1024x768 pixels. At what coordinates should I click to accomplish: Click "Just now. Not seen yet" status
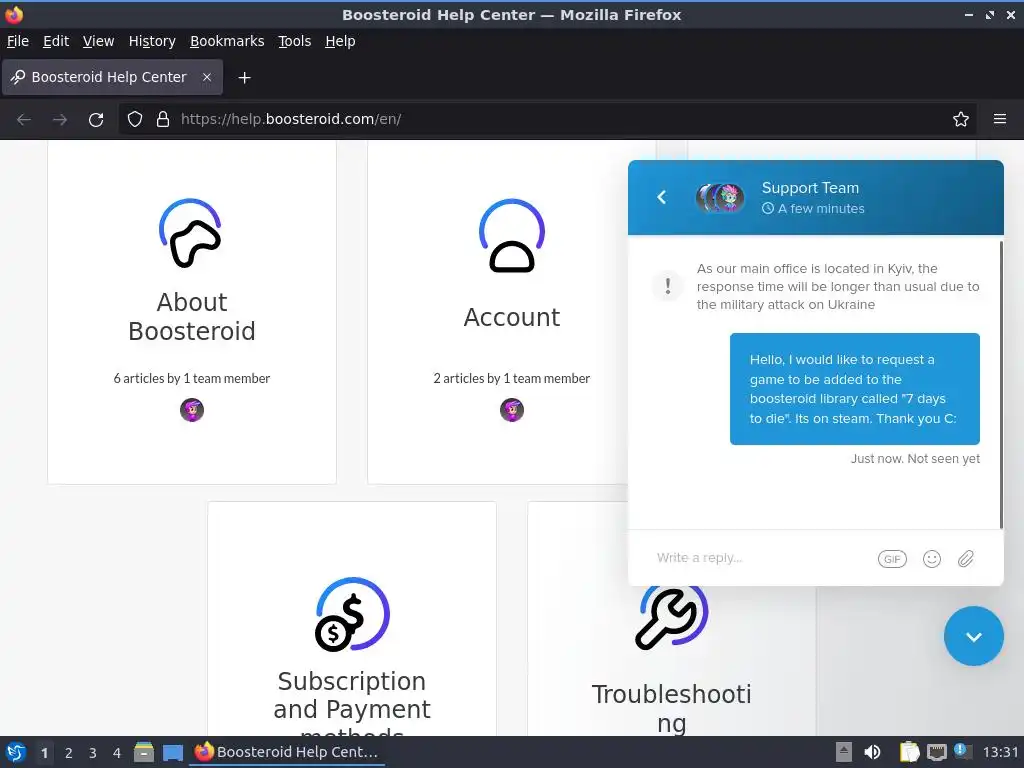click(x=915, y=459)
